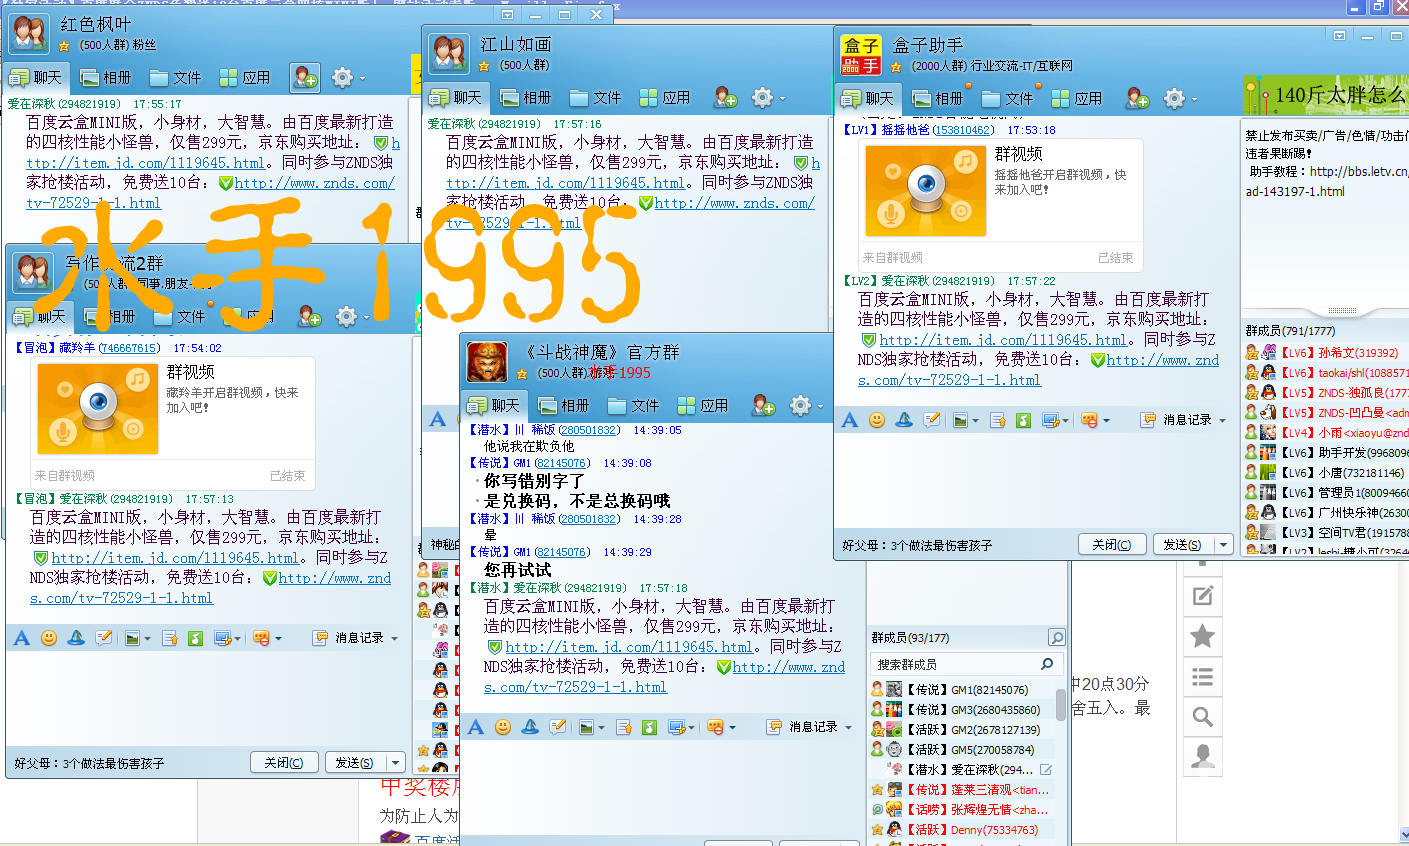Open the item.jd.com link in 斗战神魔 chat
The height and width of the screenshot is (846, 1409).
click(x=628, y=647)
